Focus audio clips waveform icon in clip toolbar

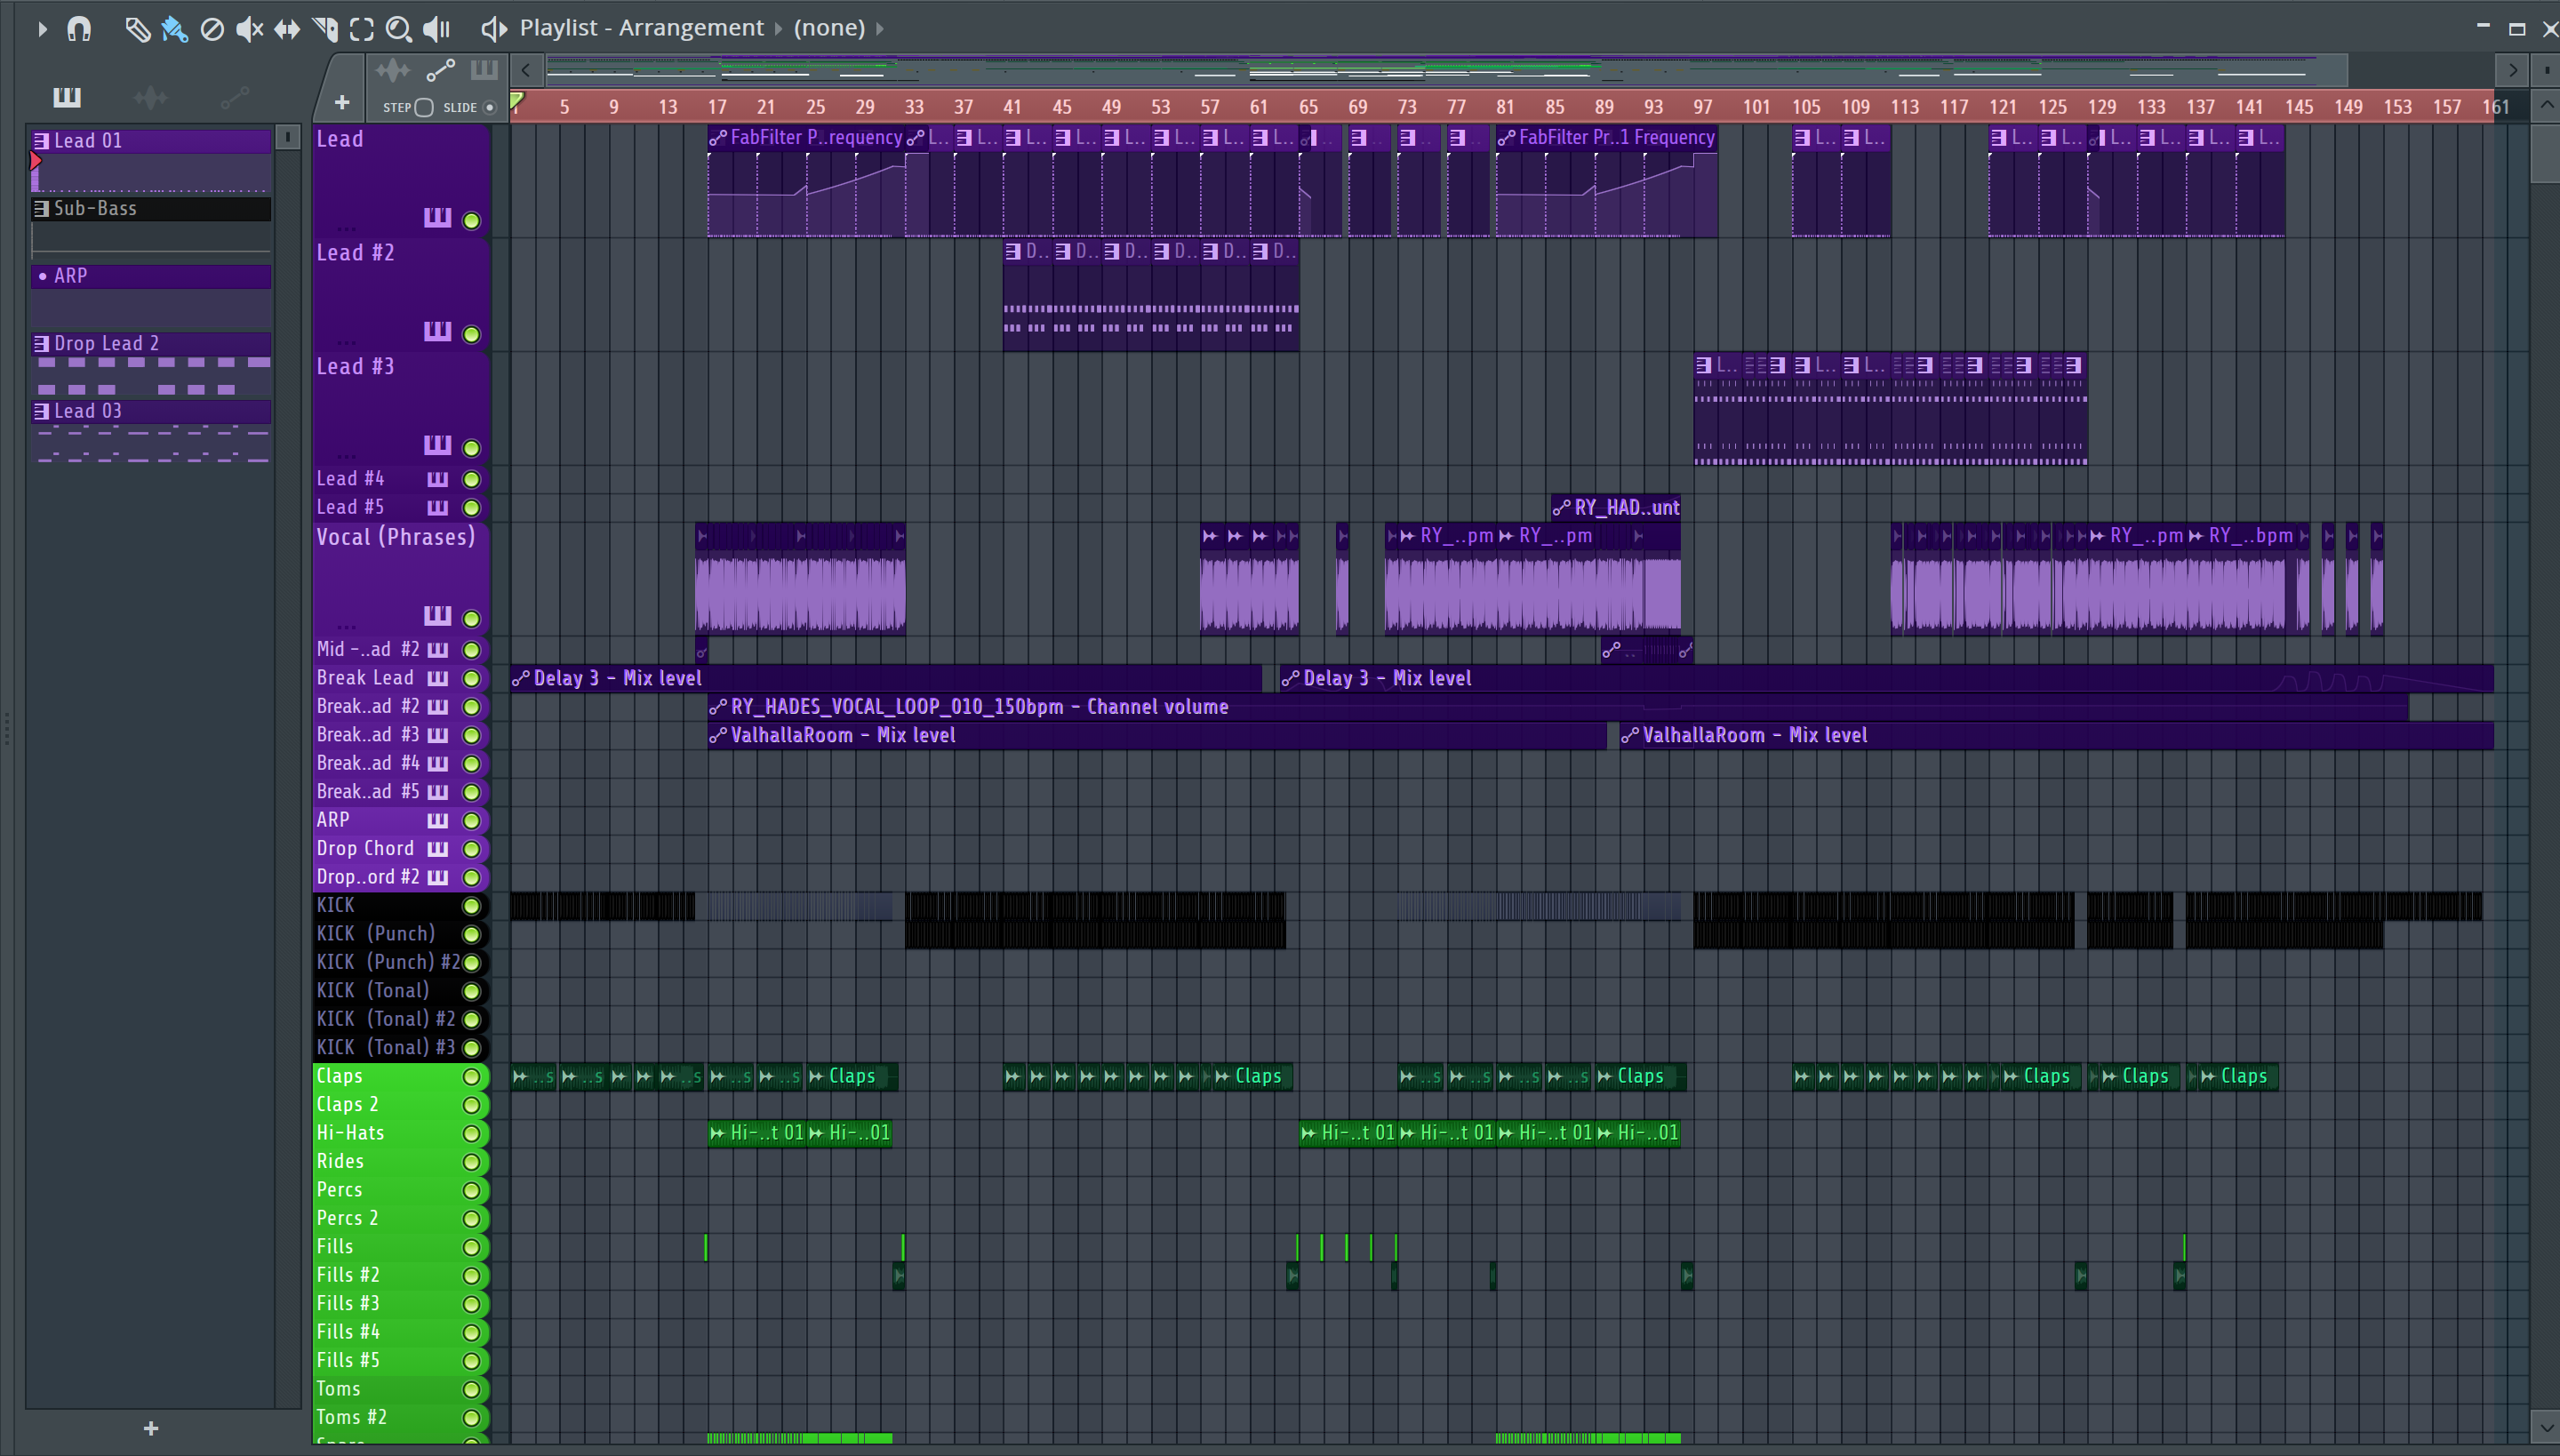[393, 70]
